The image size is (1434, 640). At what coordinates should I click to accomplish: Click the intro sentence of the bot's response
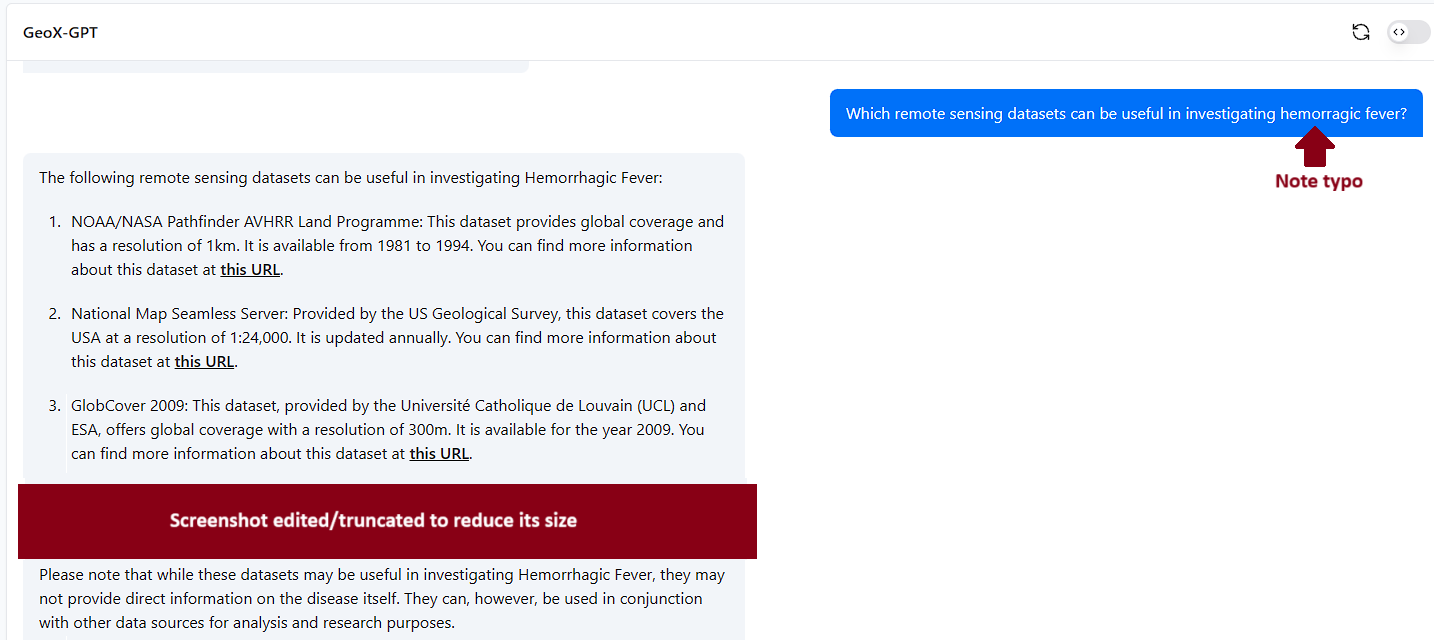pos(350,178)
